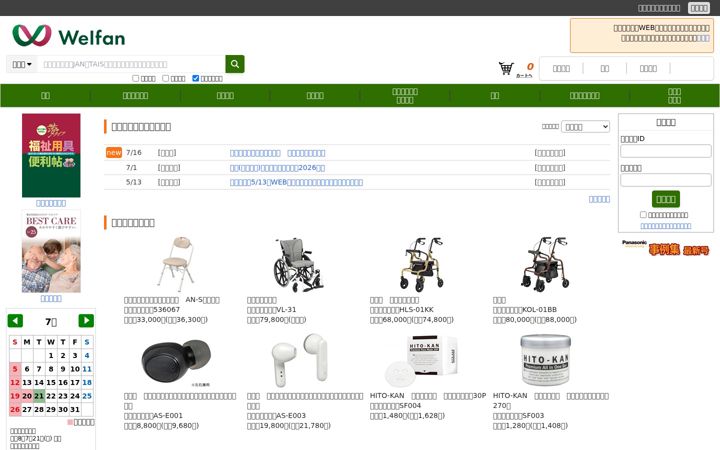Click first link in the header box beside cart
The width and height of the screenshot is (720, 450).
pyautogui.click(x=561, y=68)
